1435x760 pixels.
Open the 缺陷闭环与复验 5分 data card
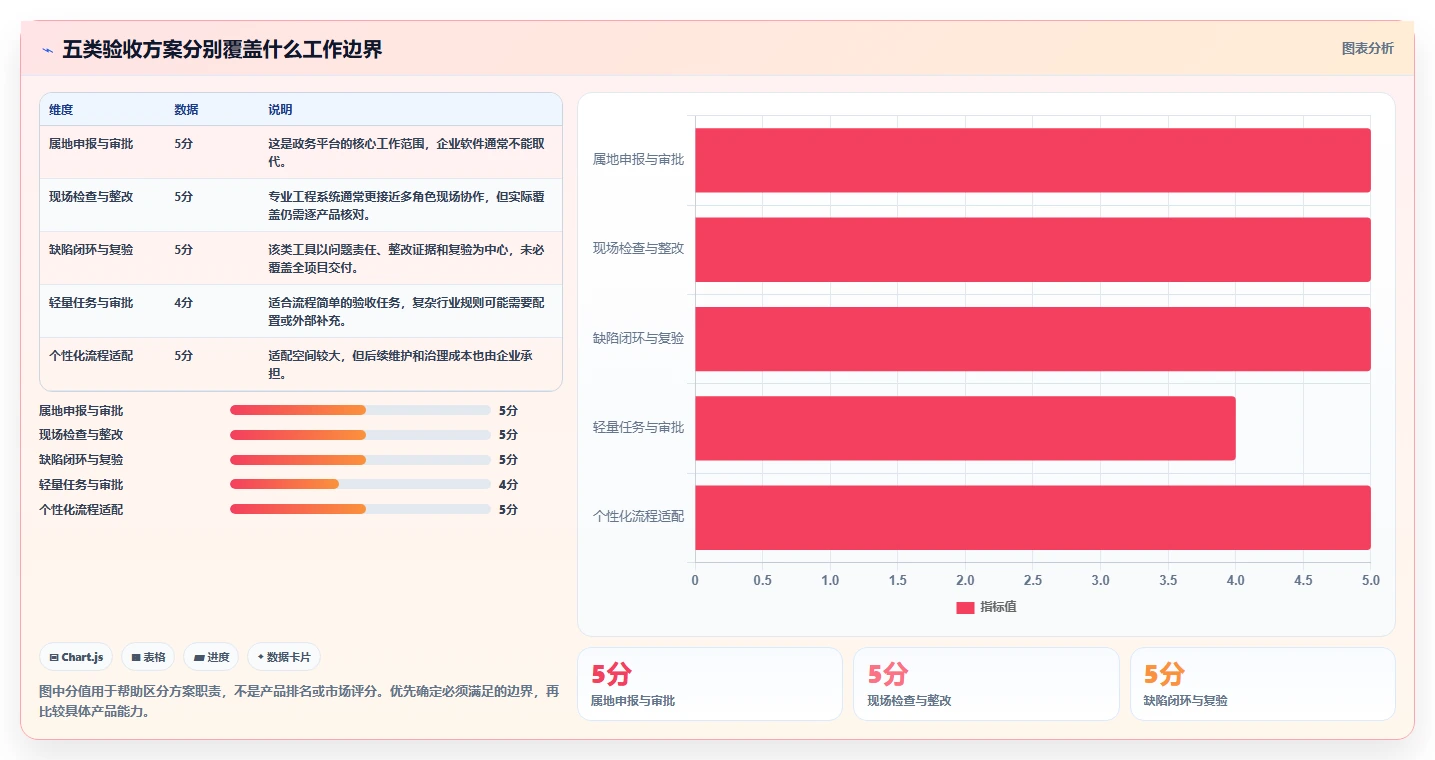click(1263, 684)
